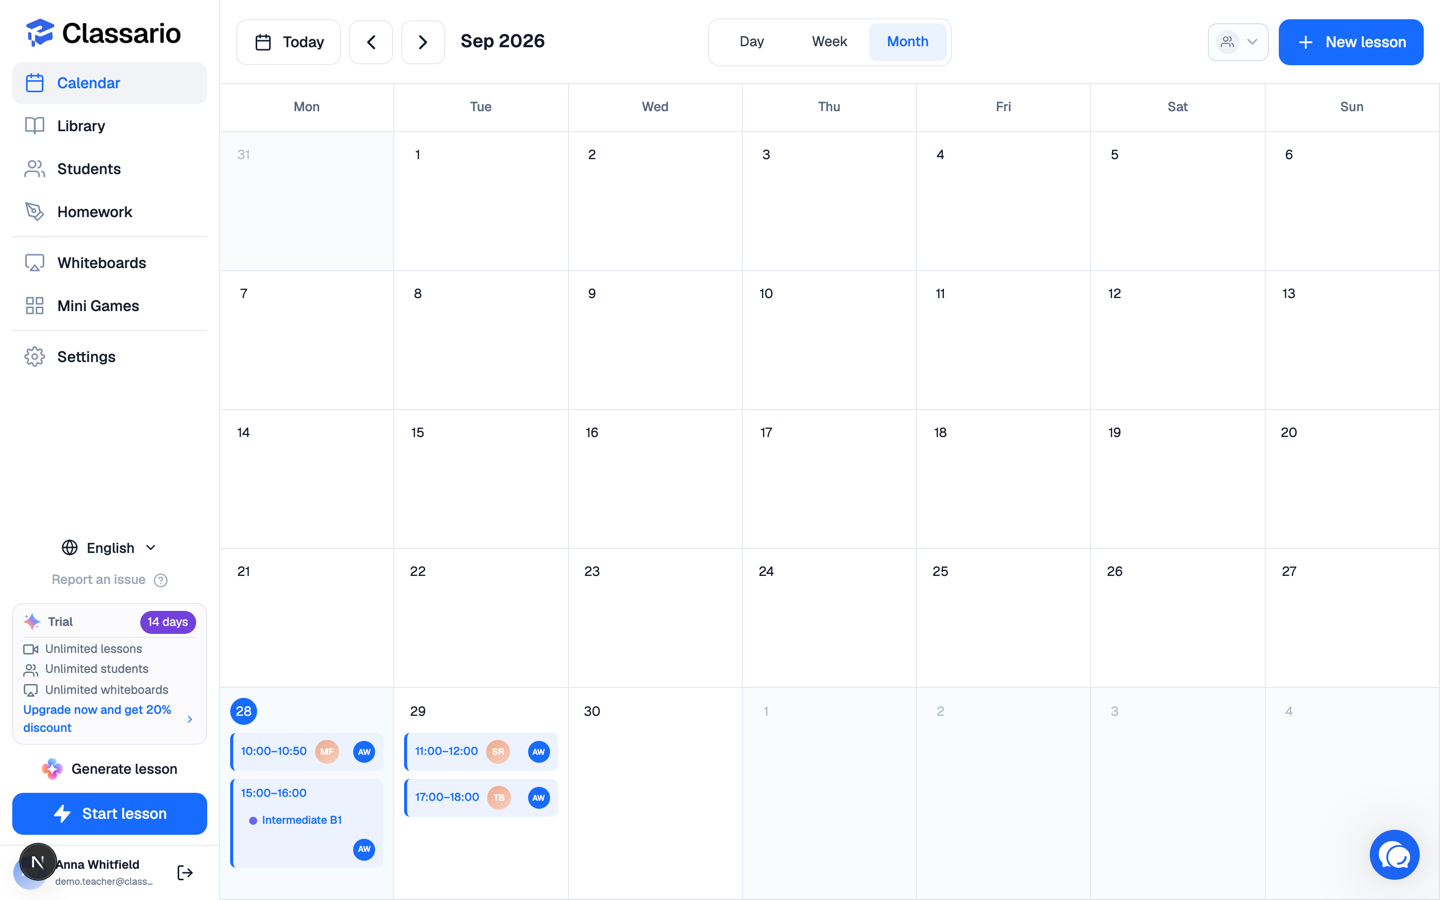Screen dimensions: 1440x900
Task: Open the Homework section
Action: (x=109, y=212)
